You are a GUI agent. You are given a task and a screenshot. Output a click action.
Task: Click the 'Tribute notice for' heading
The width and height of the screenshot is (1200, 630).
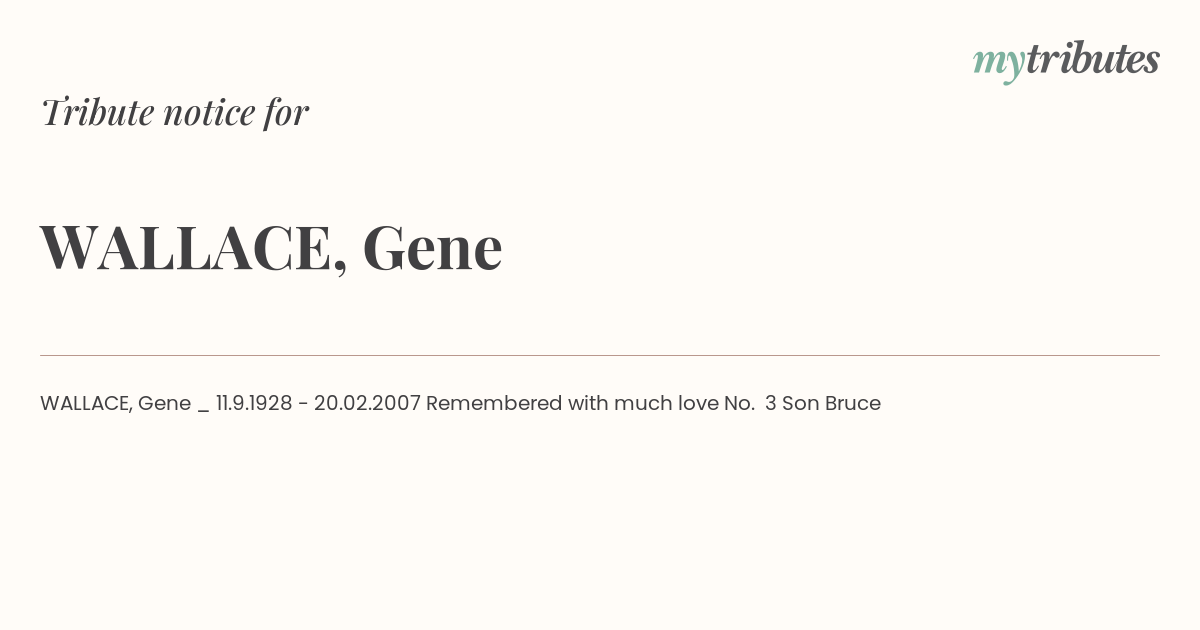point(175,113)
